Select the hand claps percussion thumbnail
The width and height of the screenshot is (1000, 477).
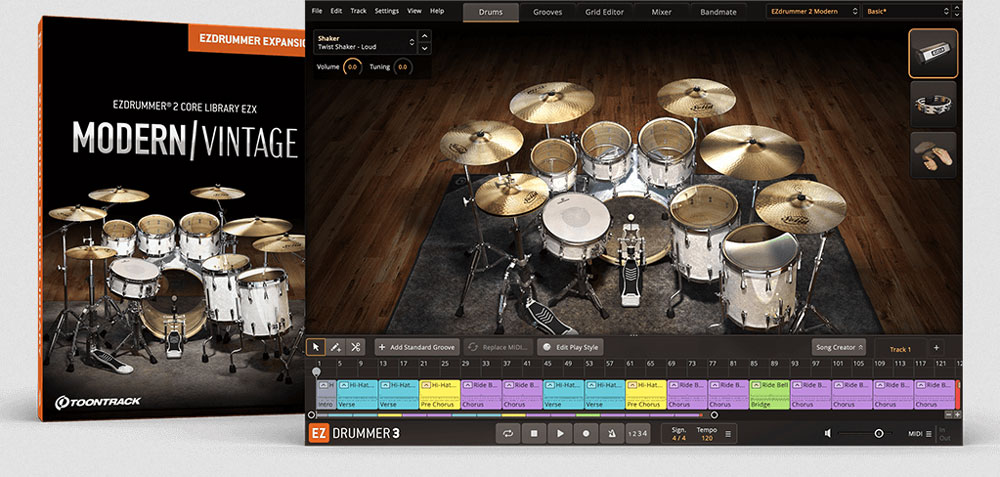pyautogui.click(x=933, y=155)
